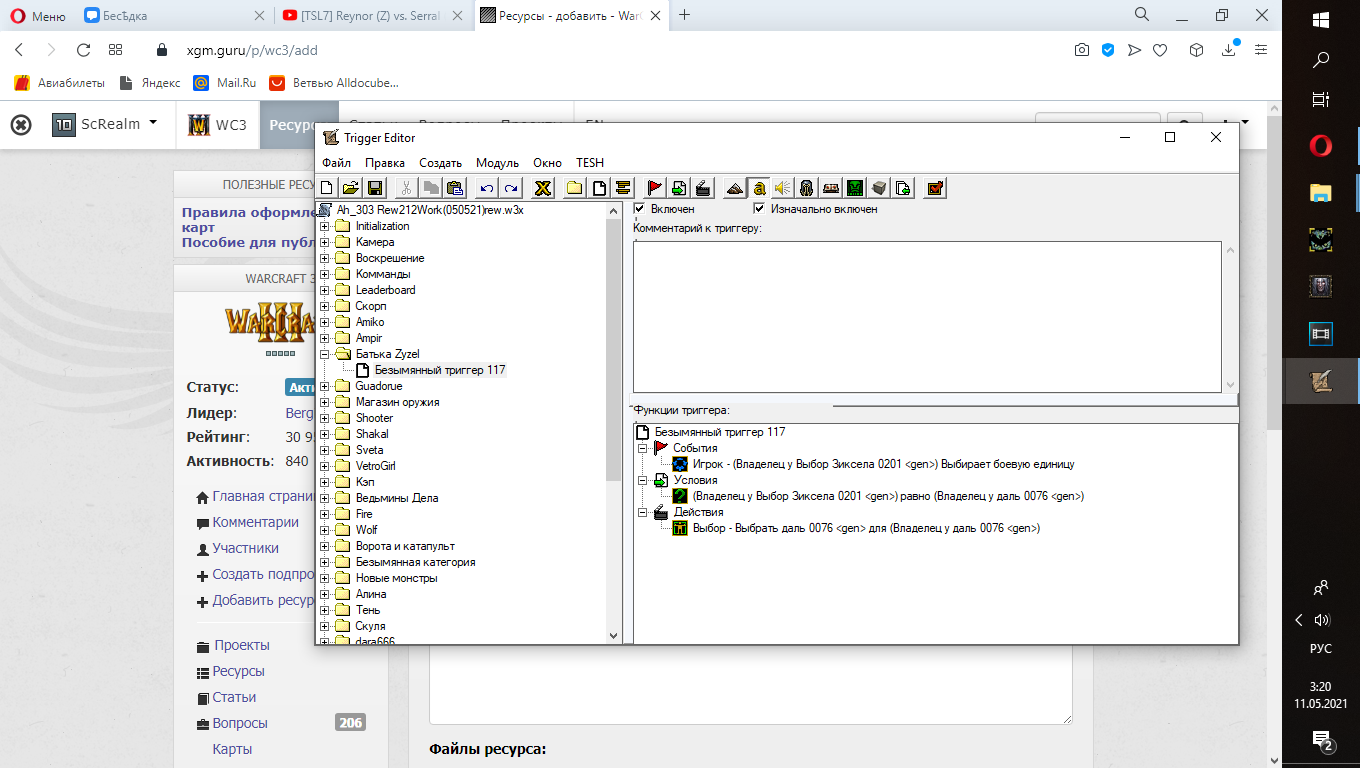Viewport: 1360px width, 768px height.
Task: Select Безымянный триггер 117 in tree
Action: [439, 370]
